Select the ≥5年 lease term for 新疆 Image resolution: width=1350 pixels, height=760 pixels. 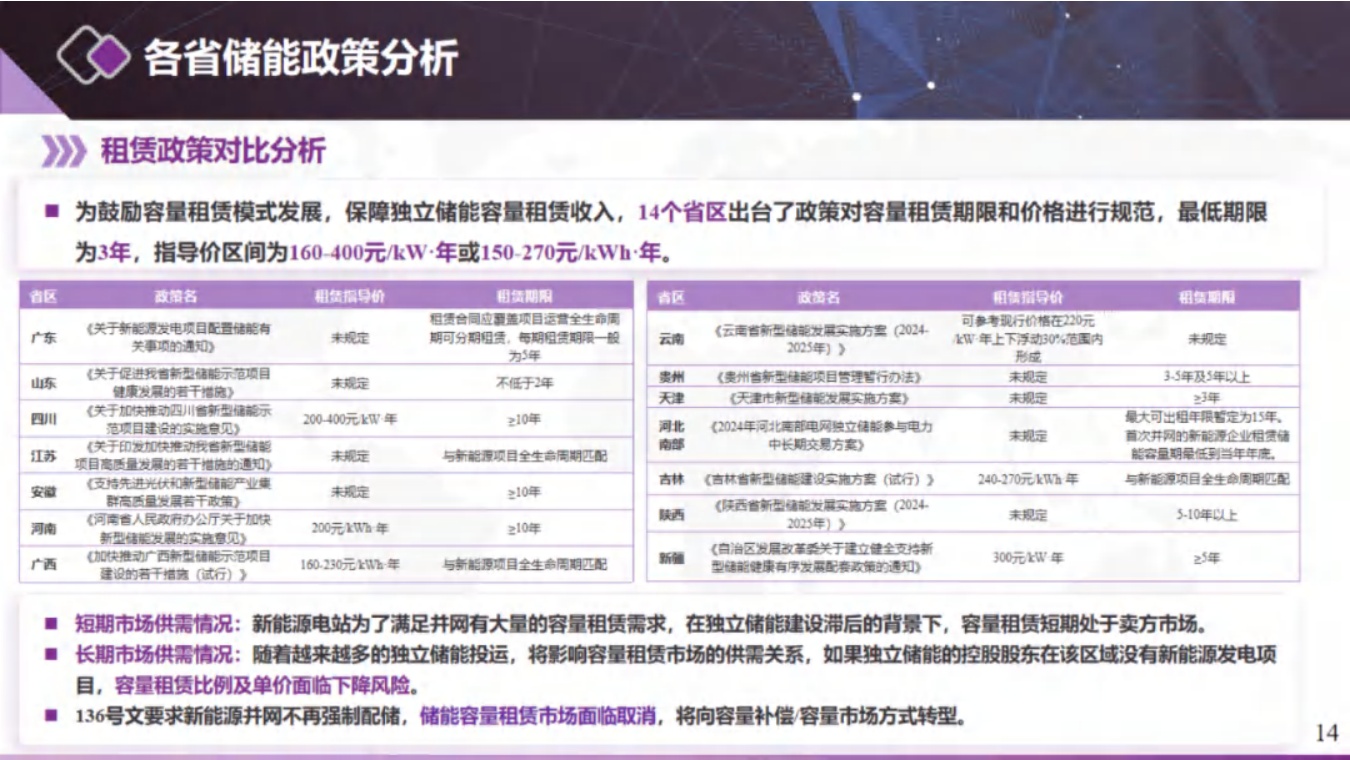[1206, 558]
